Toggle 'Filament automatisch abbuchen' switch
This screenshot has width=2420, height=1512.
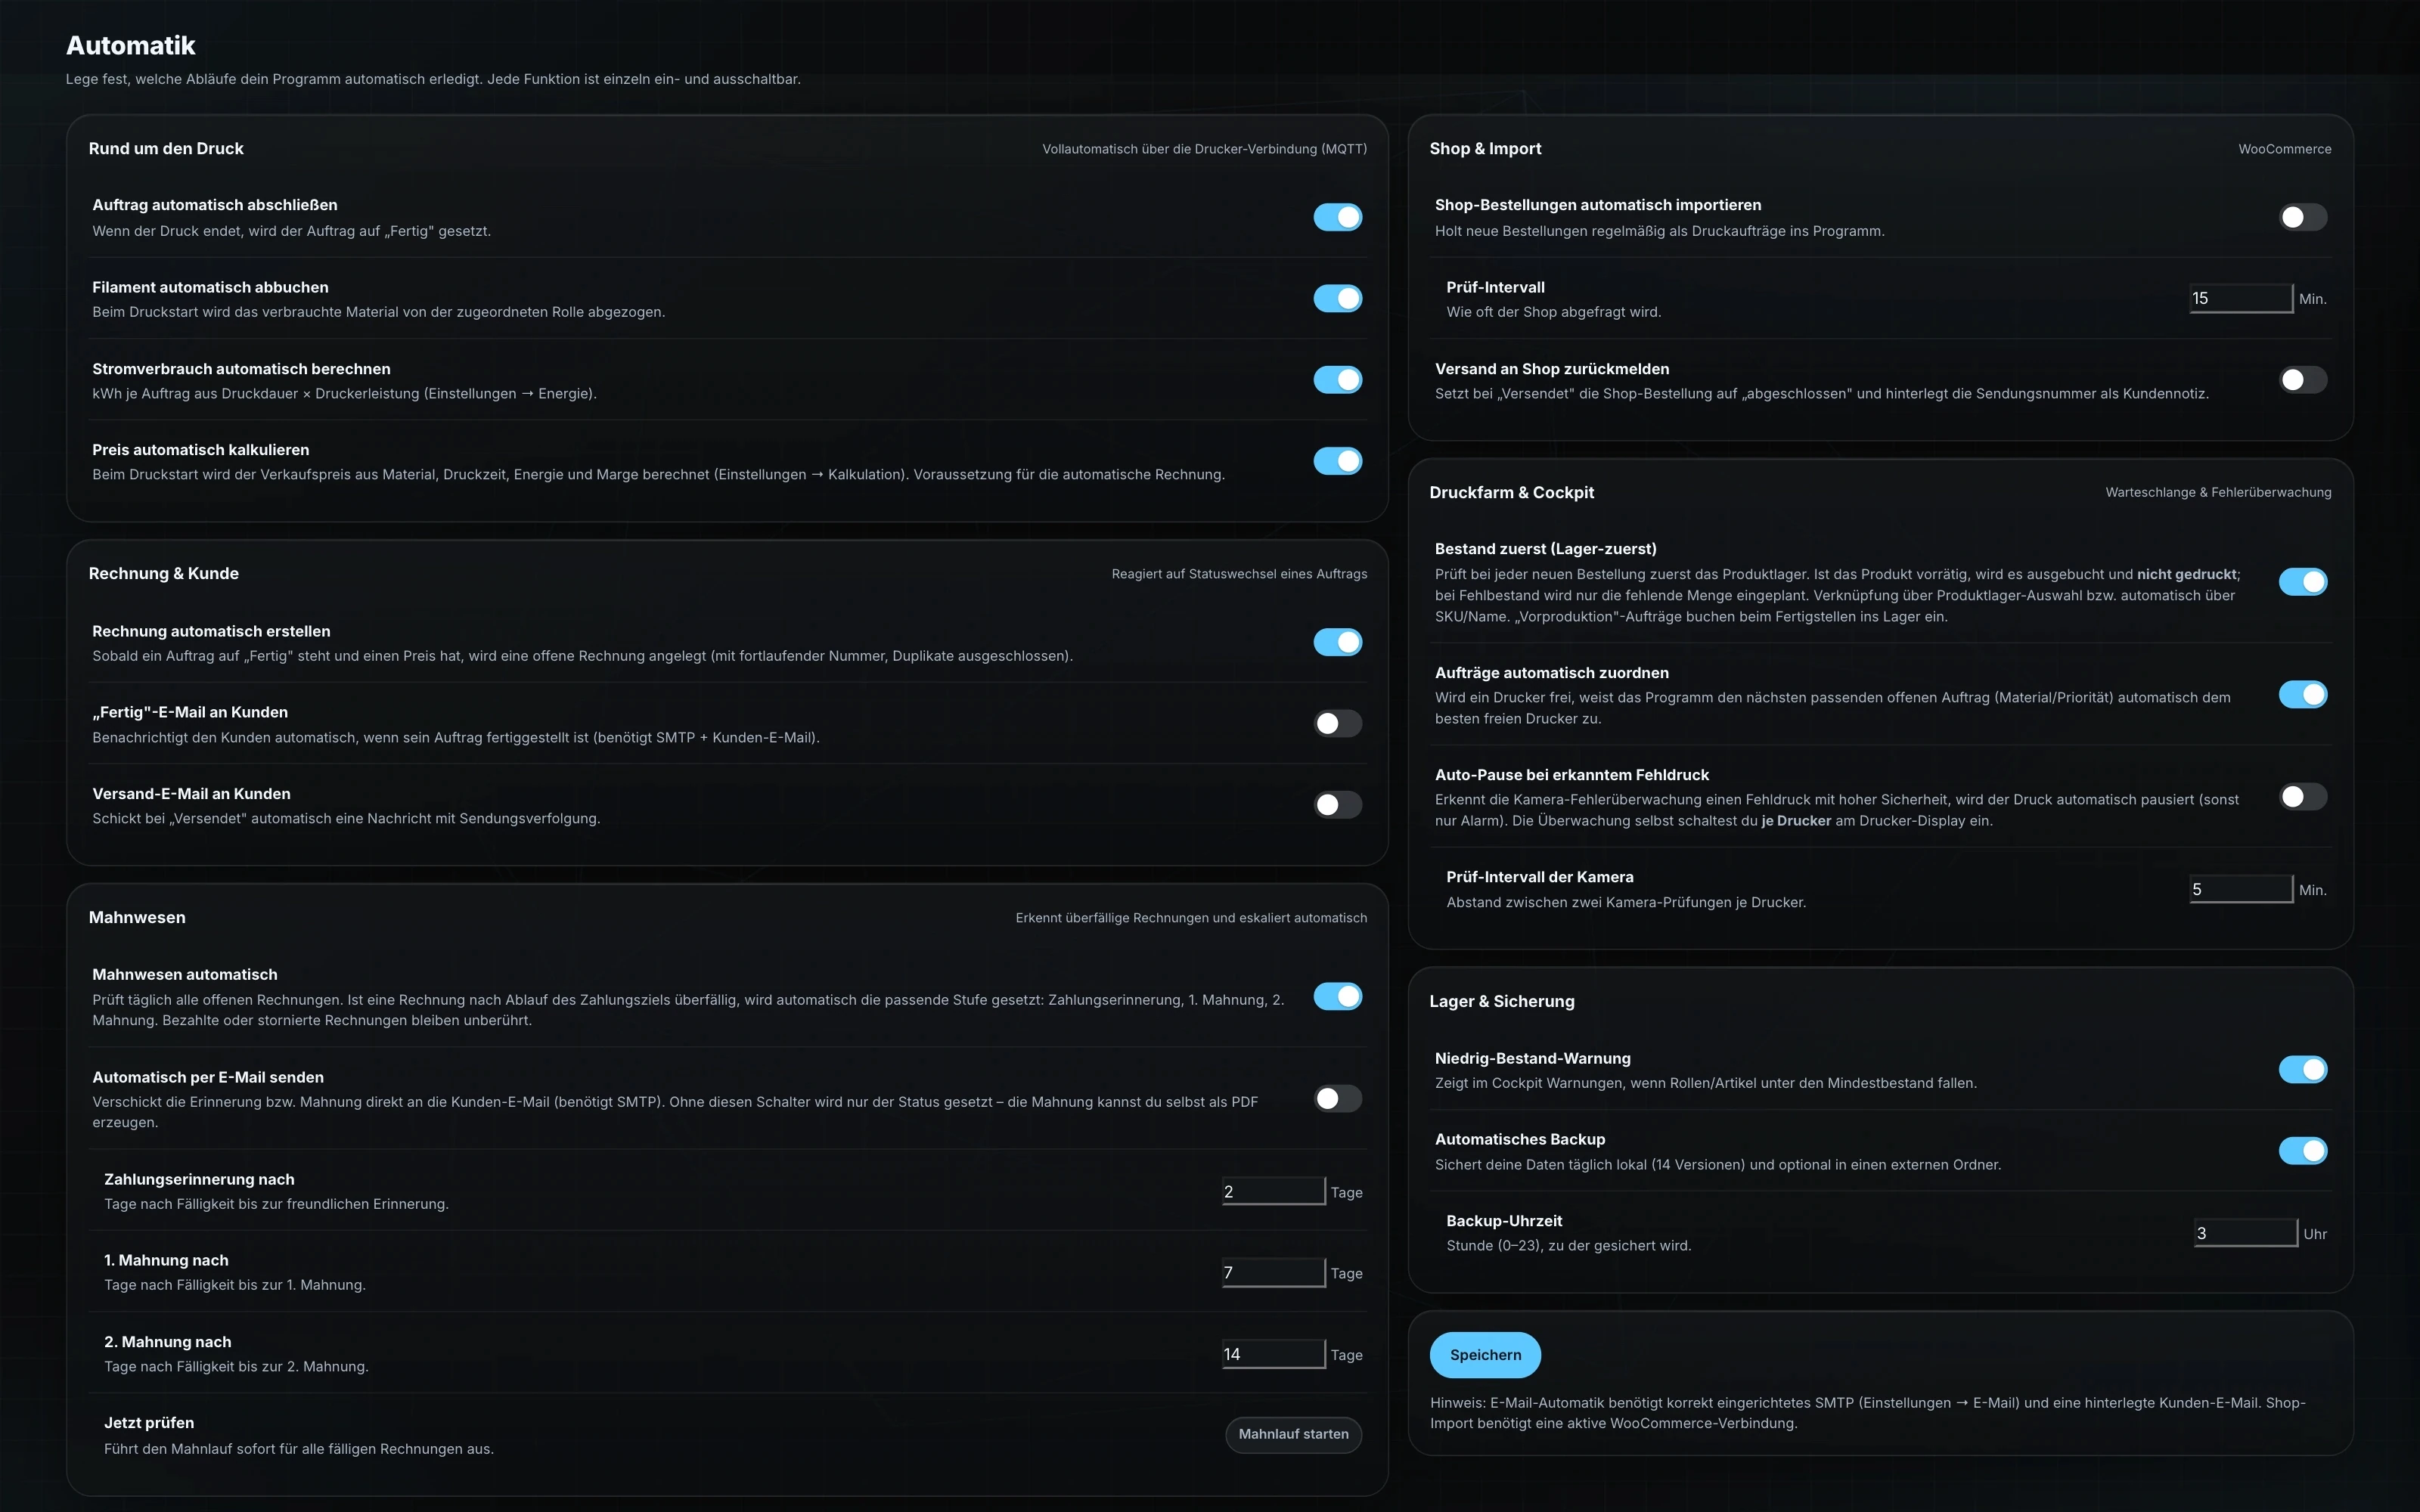point(1337,298)
